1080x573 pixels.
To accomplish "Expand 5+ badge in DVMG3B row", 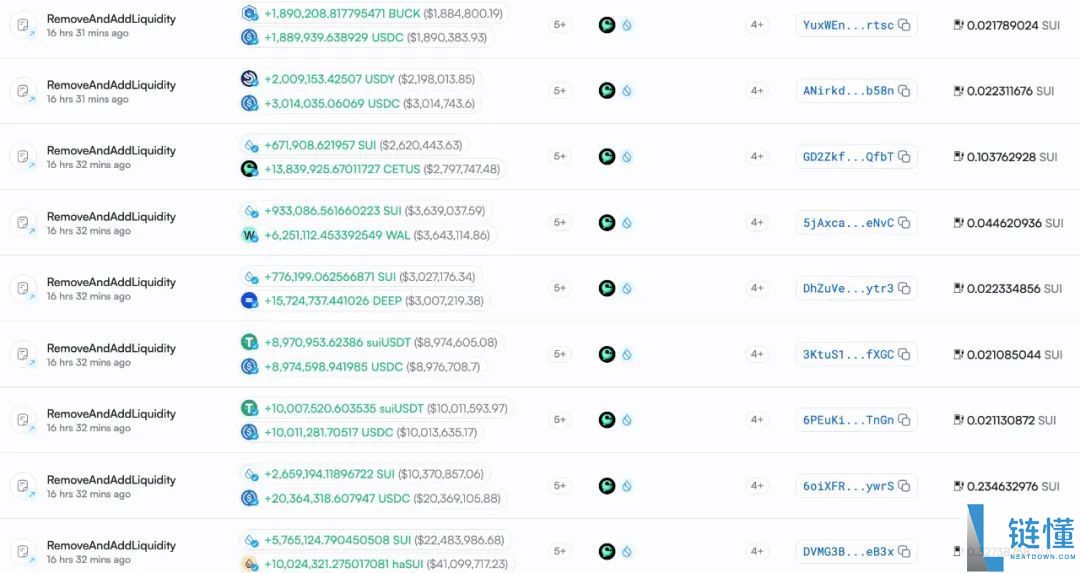I will [x=560, y=551].
